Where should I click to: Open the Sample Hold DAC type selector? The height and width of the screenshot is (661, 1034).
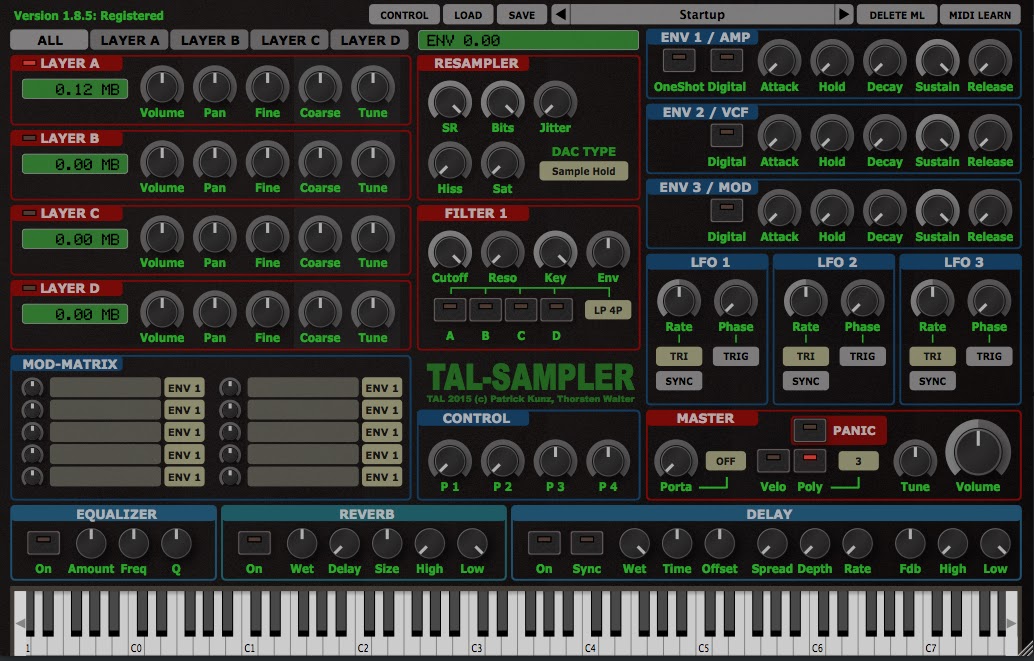[x=584, y=171]
